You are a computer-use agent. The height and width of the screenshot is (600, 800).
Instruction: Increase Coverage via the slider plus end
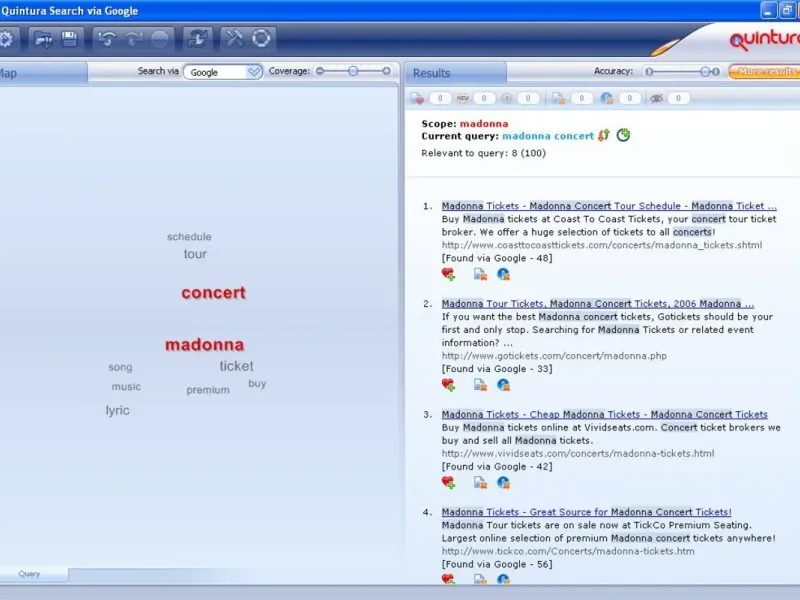pos(386,71)
